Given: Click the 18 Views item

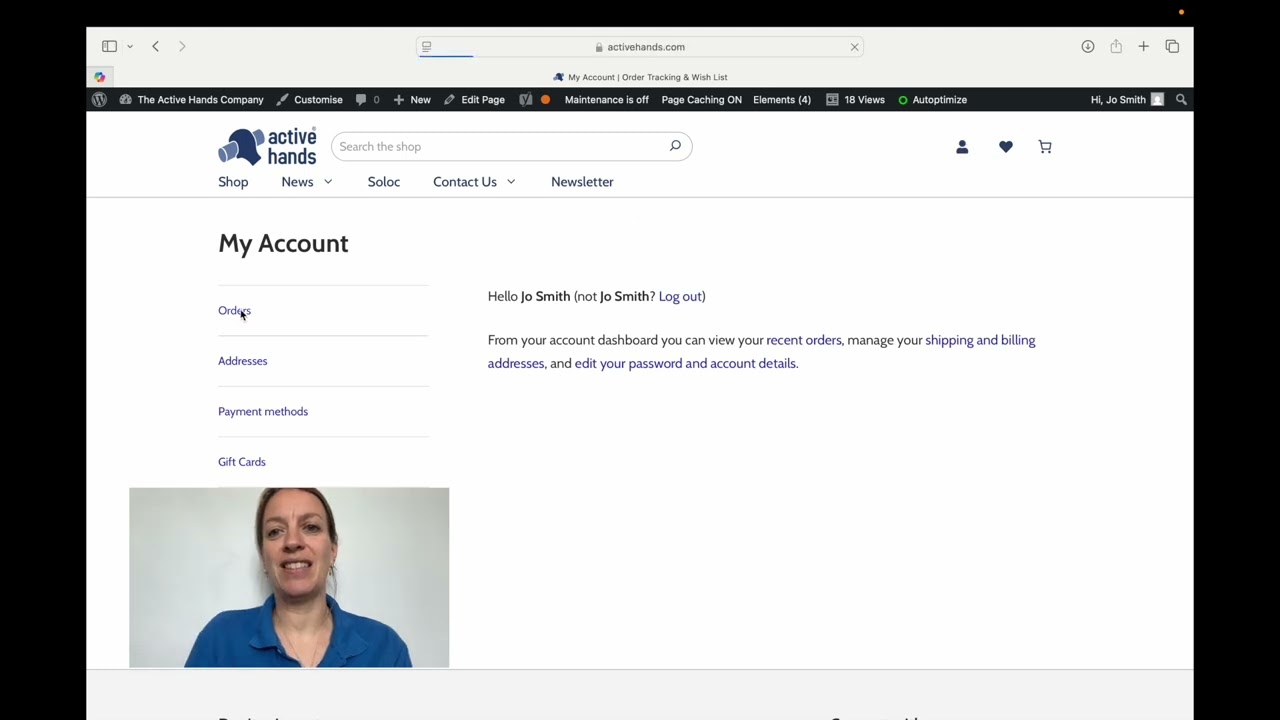Looking at the screenshot, I should 855,100.
